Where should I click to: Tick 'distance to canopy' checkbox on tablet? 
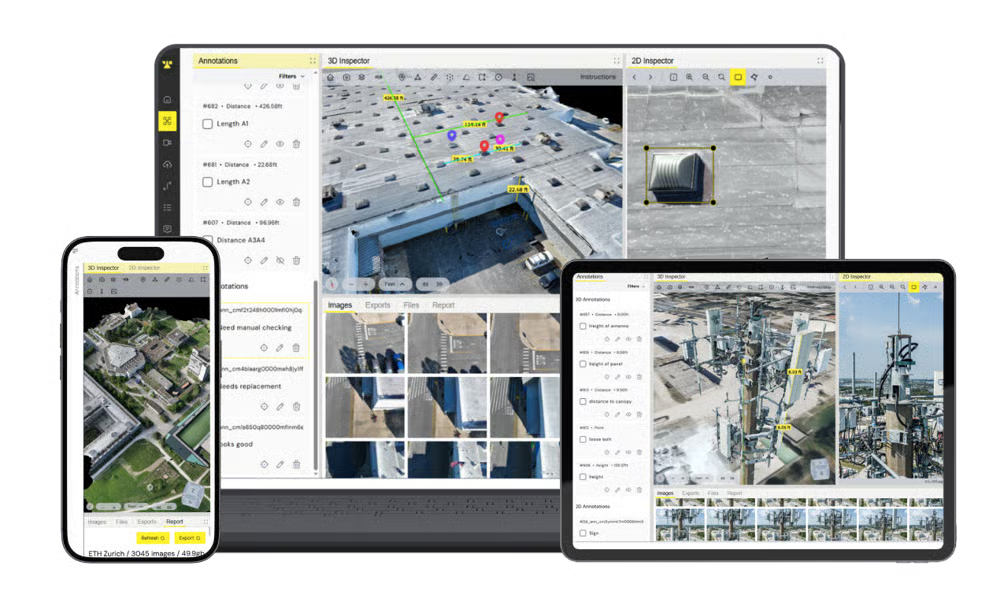pyautogui.click(x=583, y=402)
